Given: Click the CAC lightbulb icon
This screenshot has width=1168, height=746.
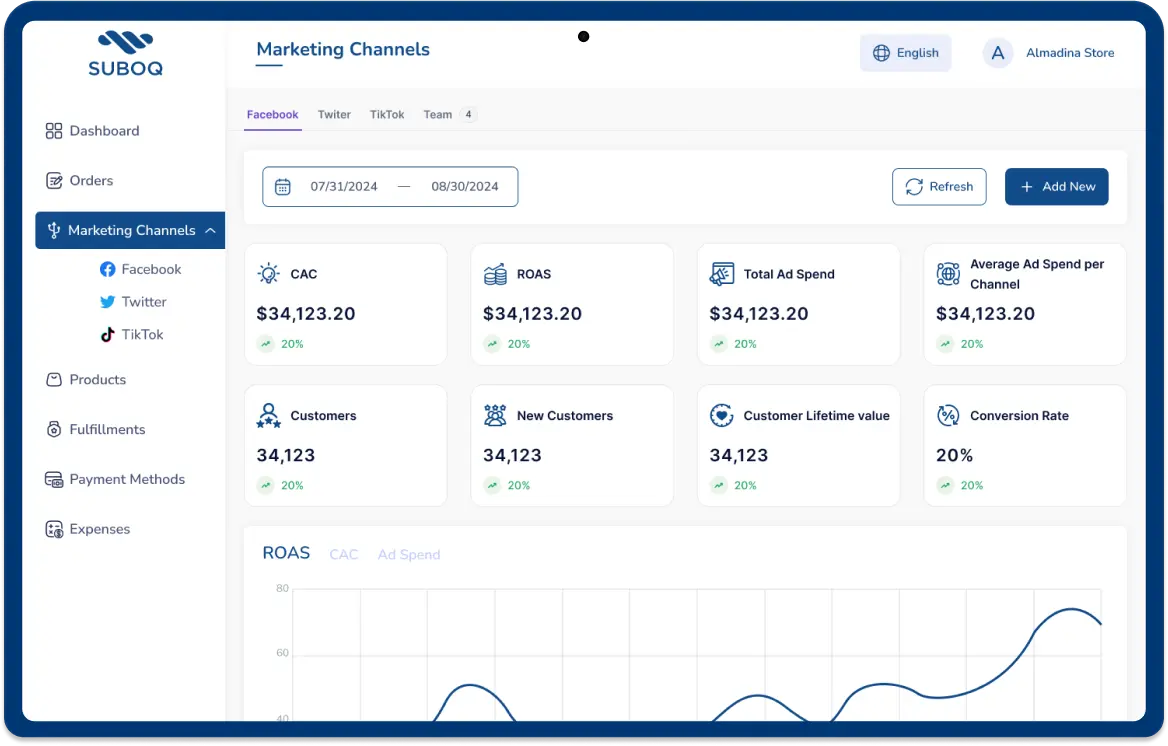Looking at the screenshot, I should click(x=269, y=274).
